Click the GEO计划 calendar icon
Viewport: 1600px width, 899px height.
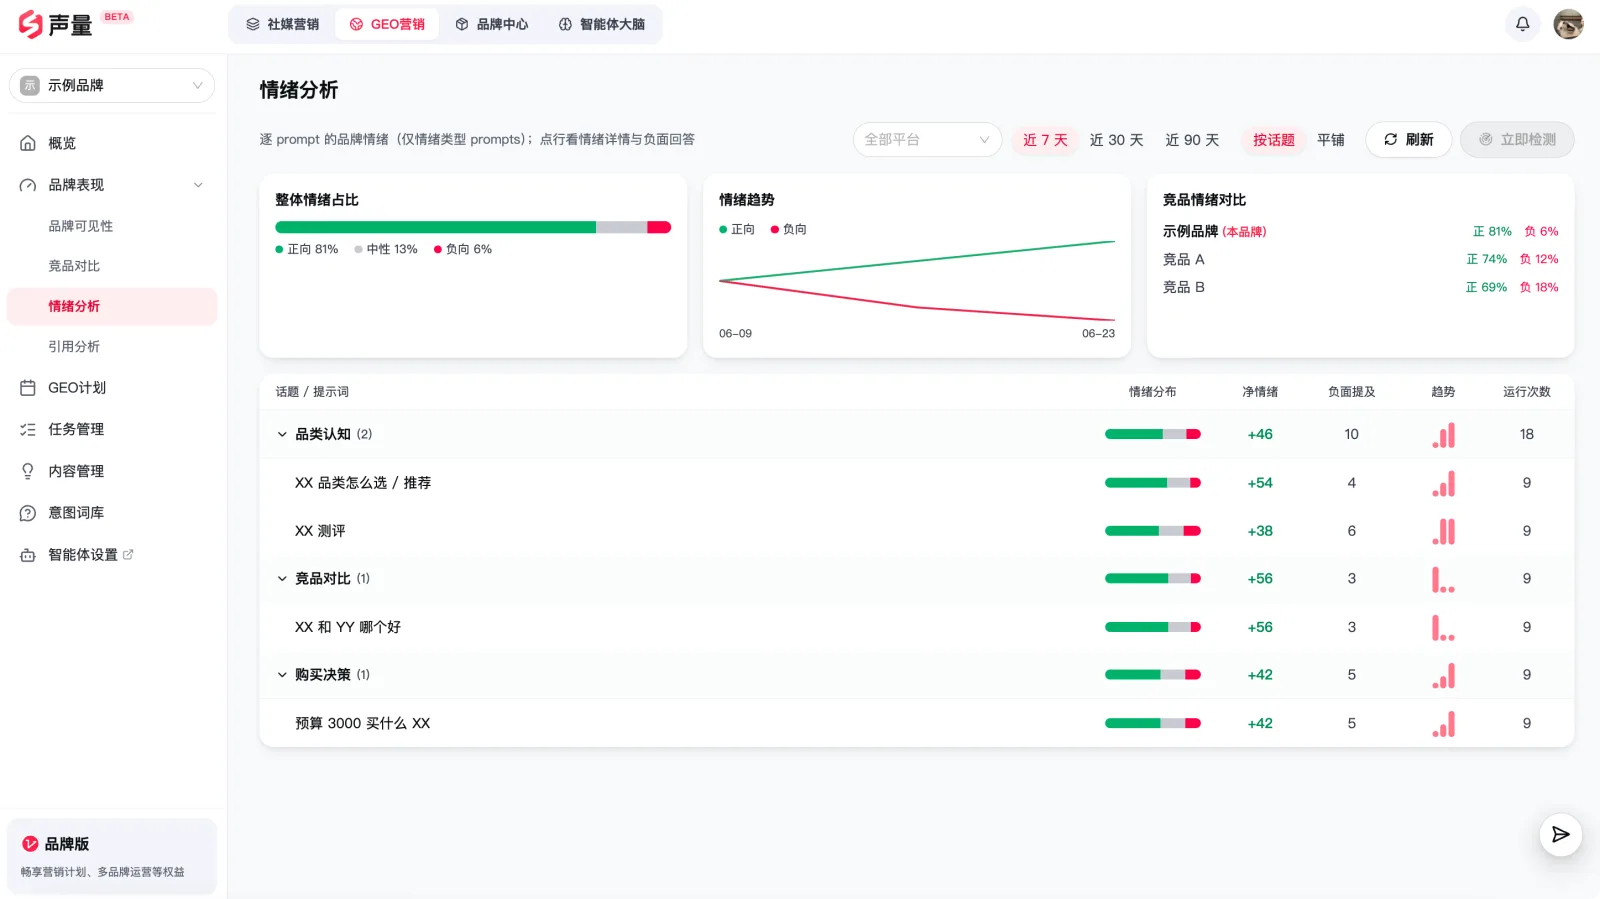pyautogui.click(x=28, y=388)
